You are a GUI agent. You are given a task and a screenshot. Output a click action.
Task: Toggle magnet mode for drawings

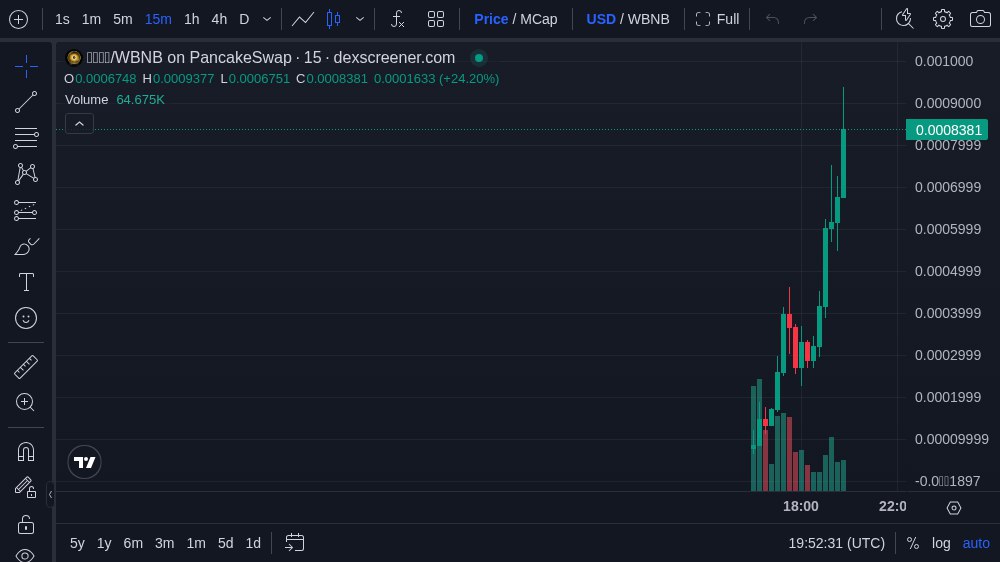[x=26, y=451]
